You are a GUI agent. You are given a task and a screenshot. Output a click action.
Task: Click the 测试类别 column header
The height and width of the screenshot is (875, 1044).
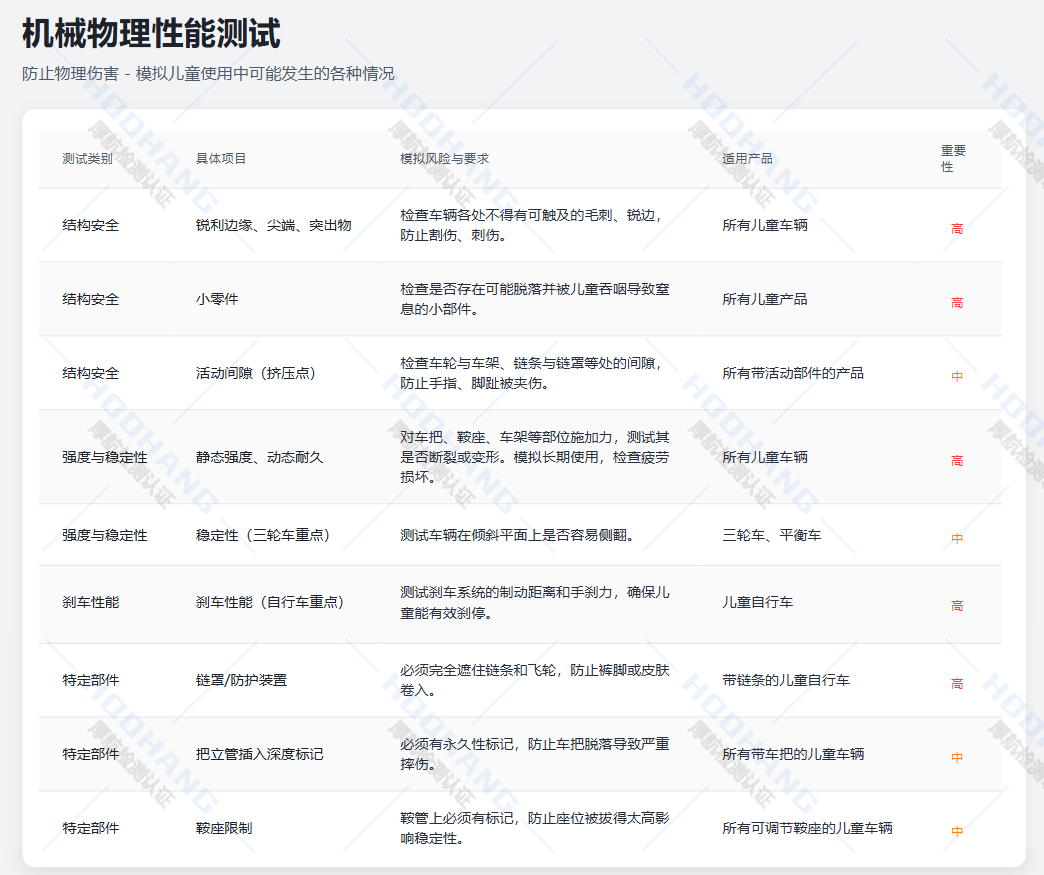click(x=87, y=159)
